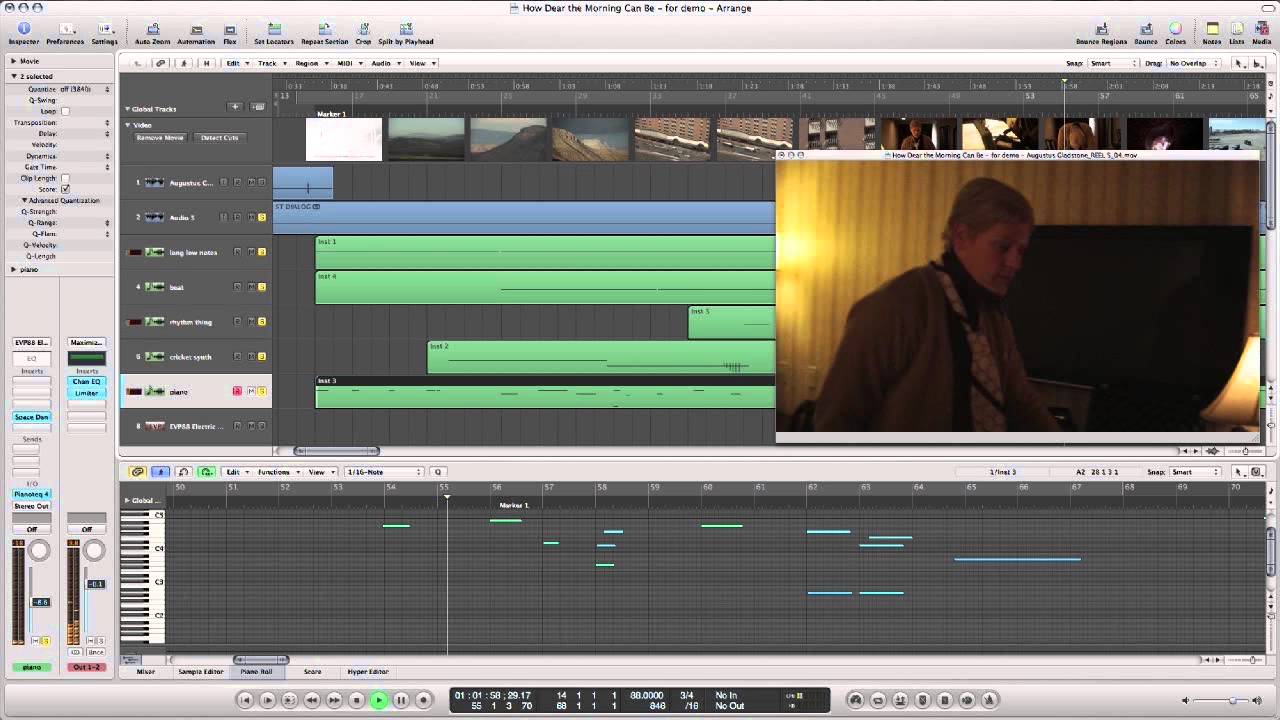Collapse the '2 selected' region parameters
This screenshot has width=1280, height=720.
pyautogui.click(x=14, y=76)
